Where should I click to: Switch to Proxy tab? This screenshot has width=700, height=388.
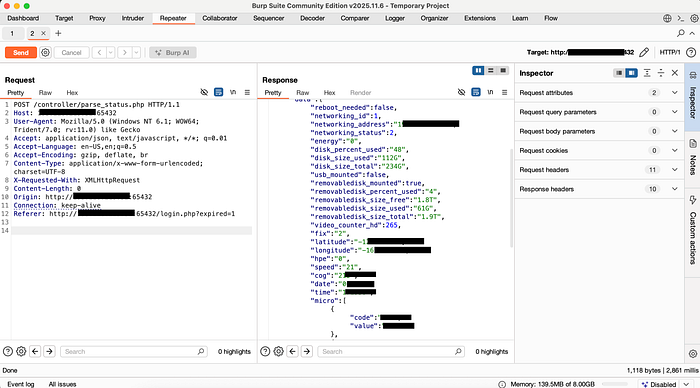pyautogui.click(x=97, y=18)
